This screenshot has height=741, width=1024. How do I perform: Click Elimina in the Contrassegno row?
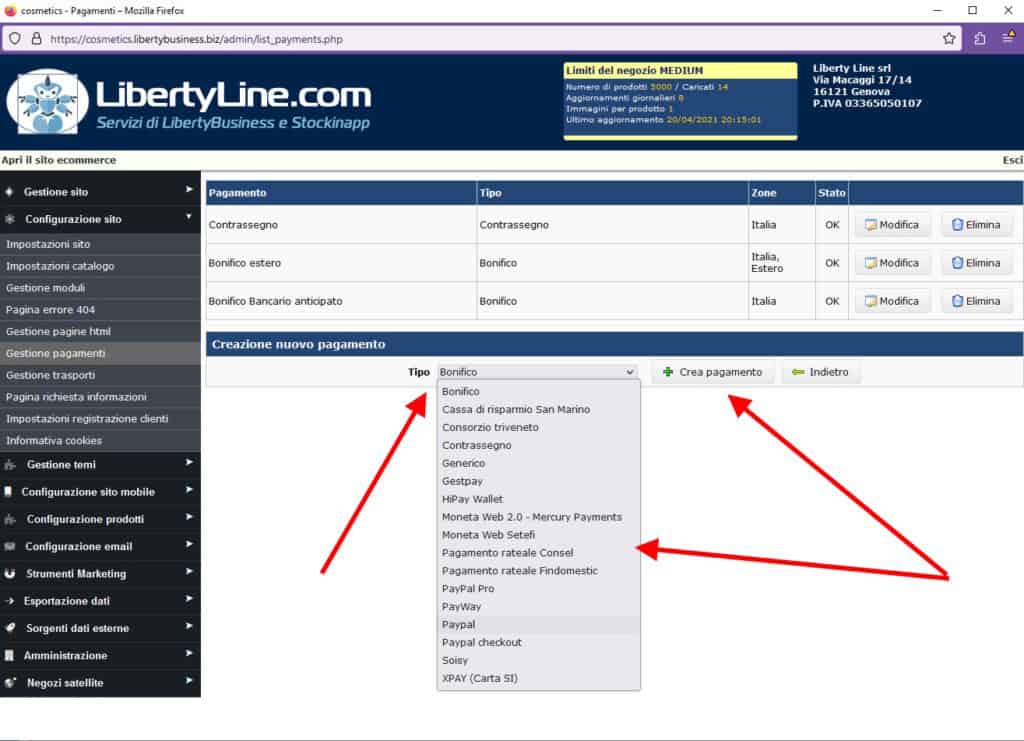[976, 225]
